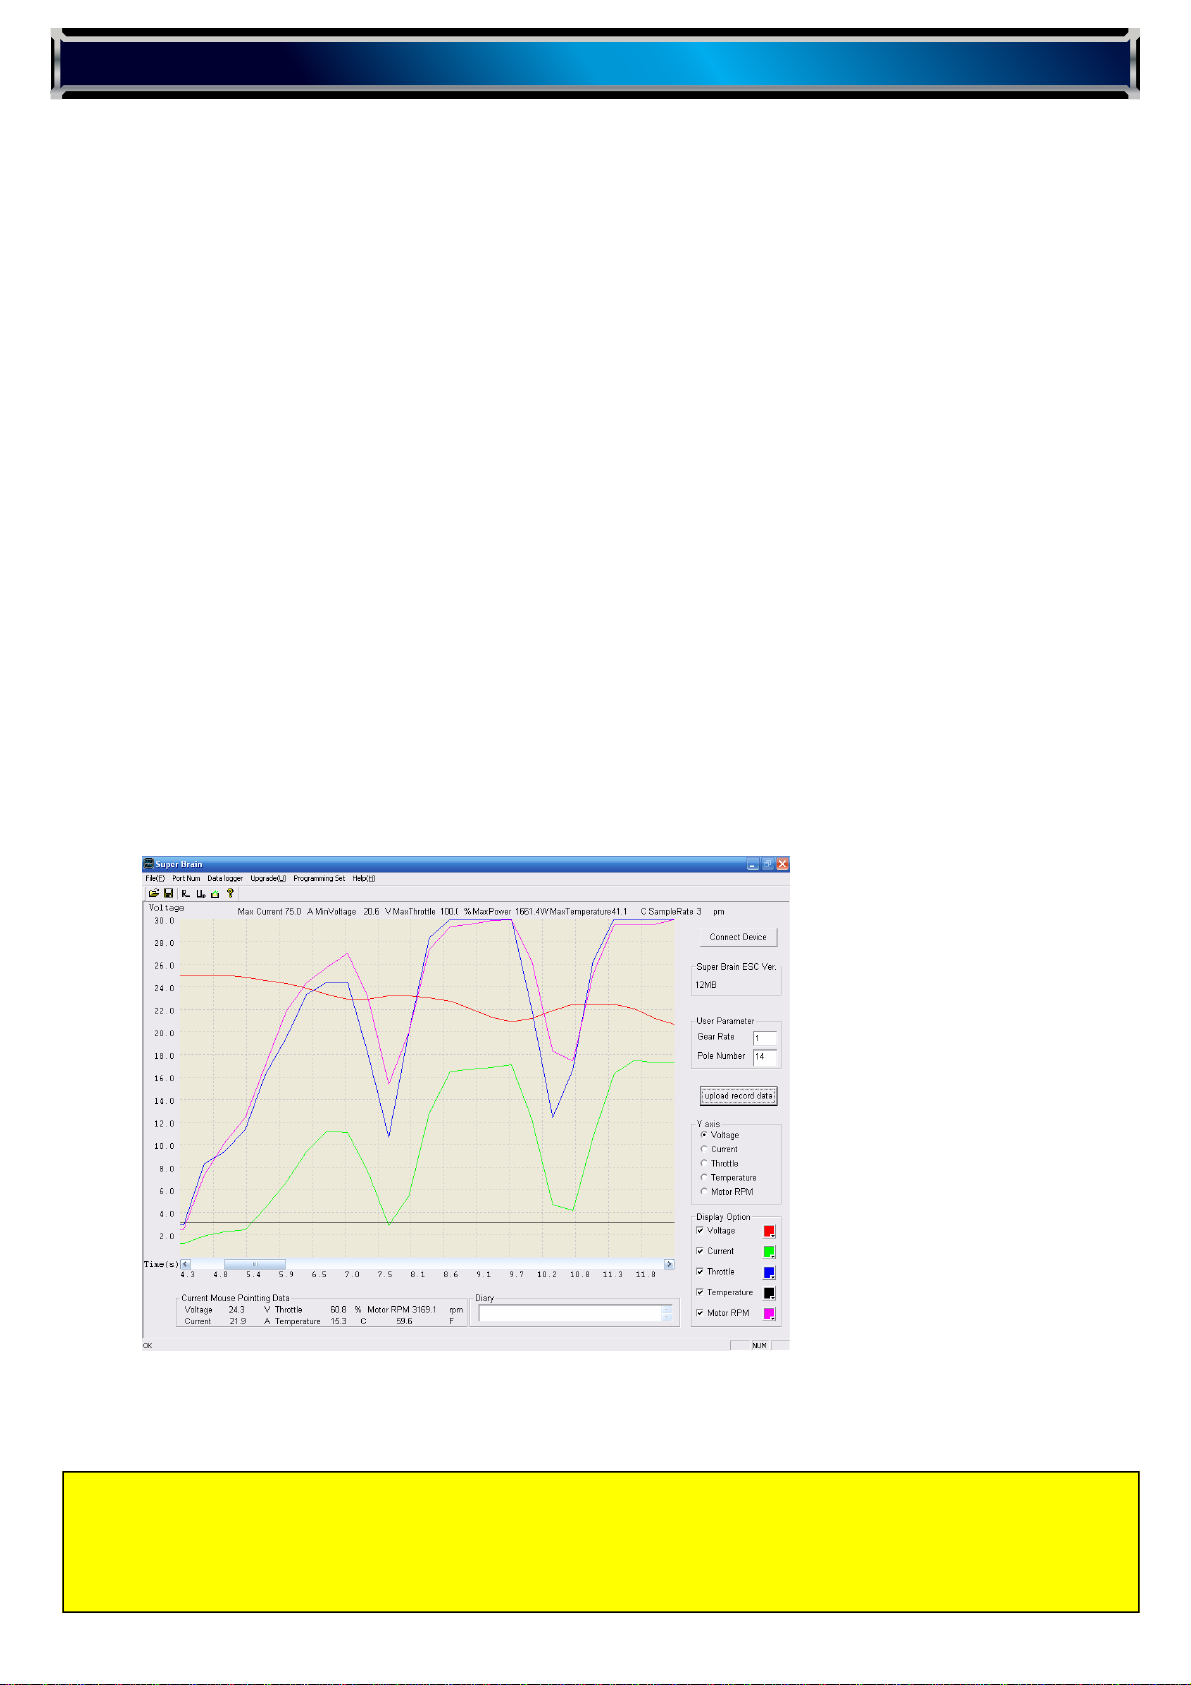The height and width of the screenshot is (1685, 1191).
Task: Open the blue Throttle color dropdown
Action: click(770, 1273)
